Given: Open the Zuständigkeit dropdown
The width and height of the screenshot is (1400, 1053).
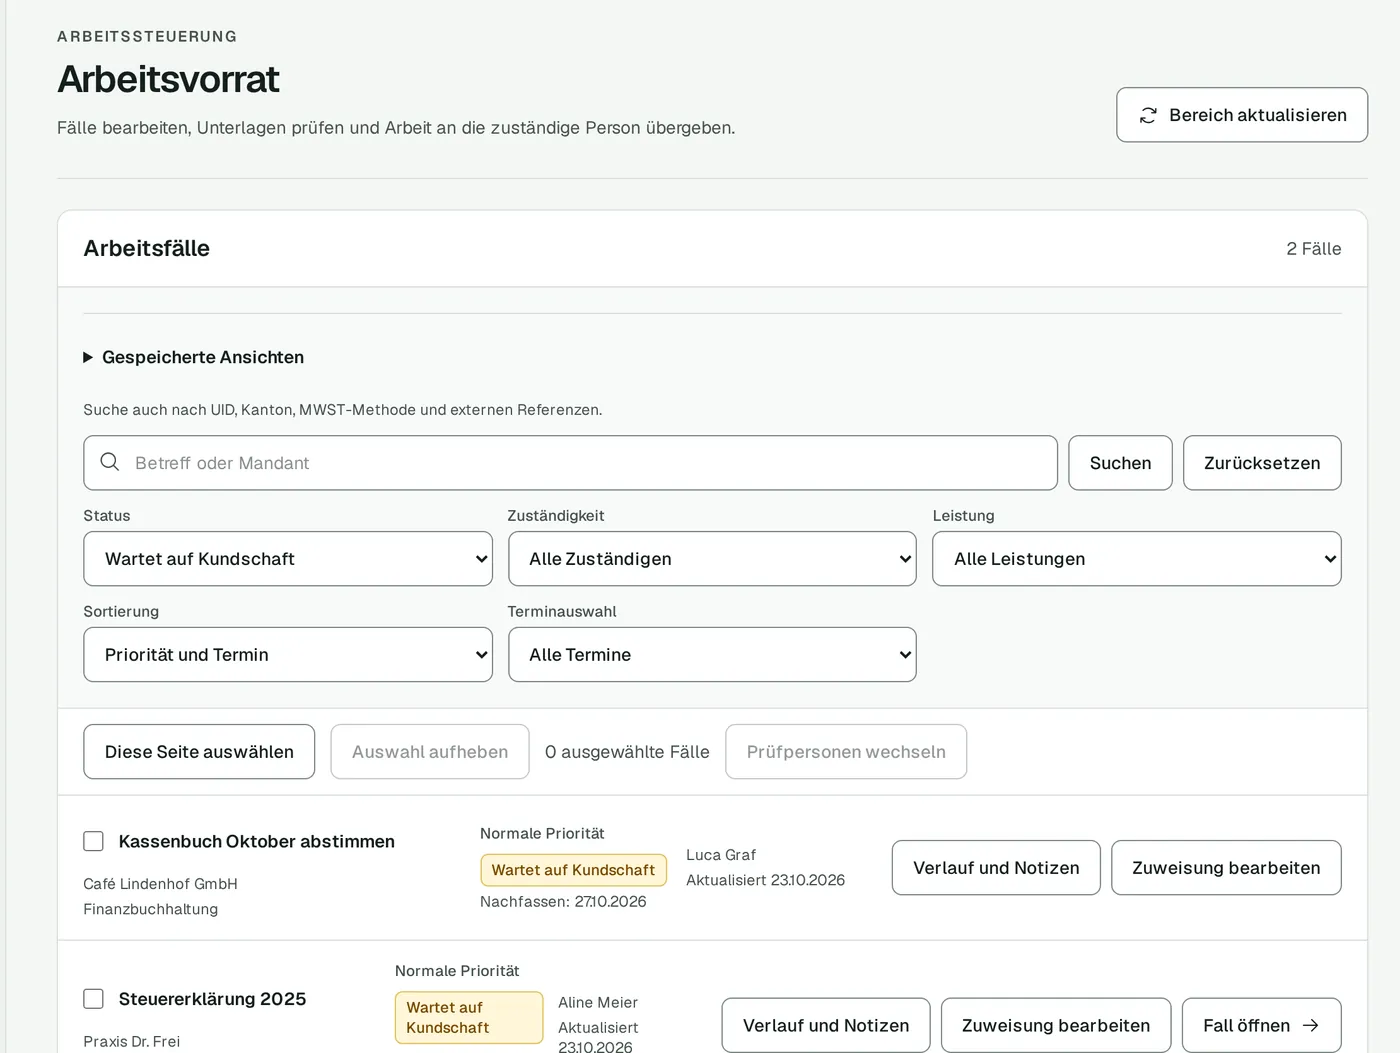Looking at the screenshot, I should pos(712,559).
